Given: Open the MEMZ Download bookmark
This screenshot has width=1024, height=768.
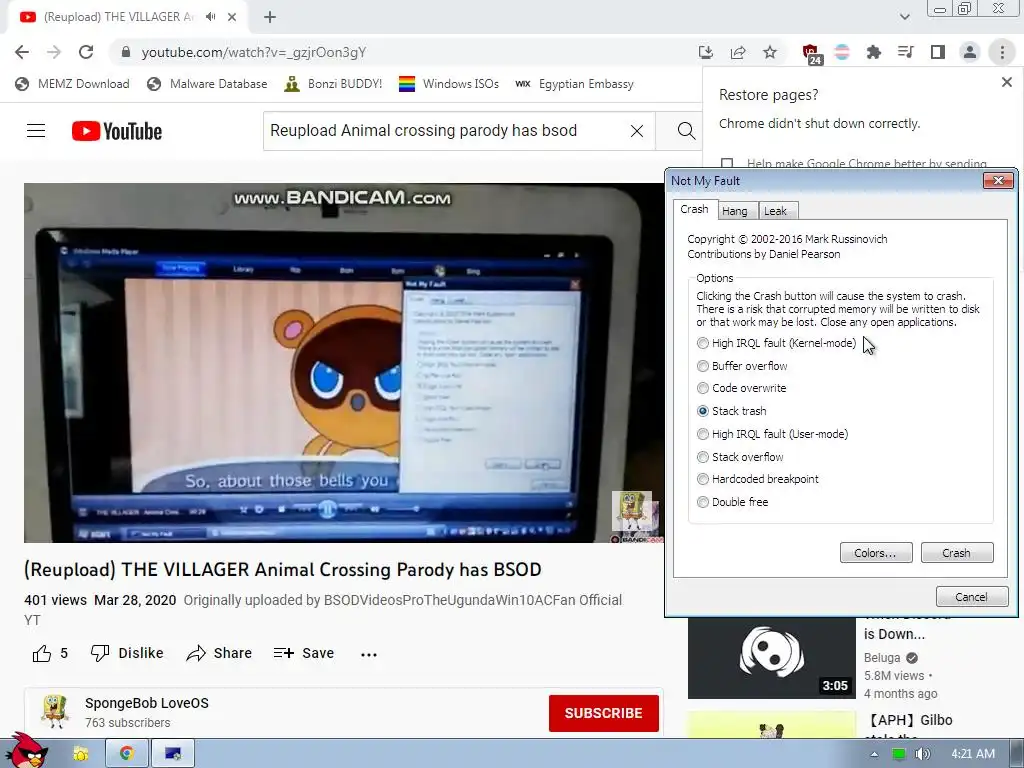Looking at the screenshot, I should (72, 84).
